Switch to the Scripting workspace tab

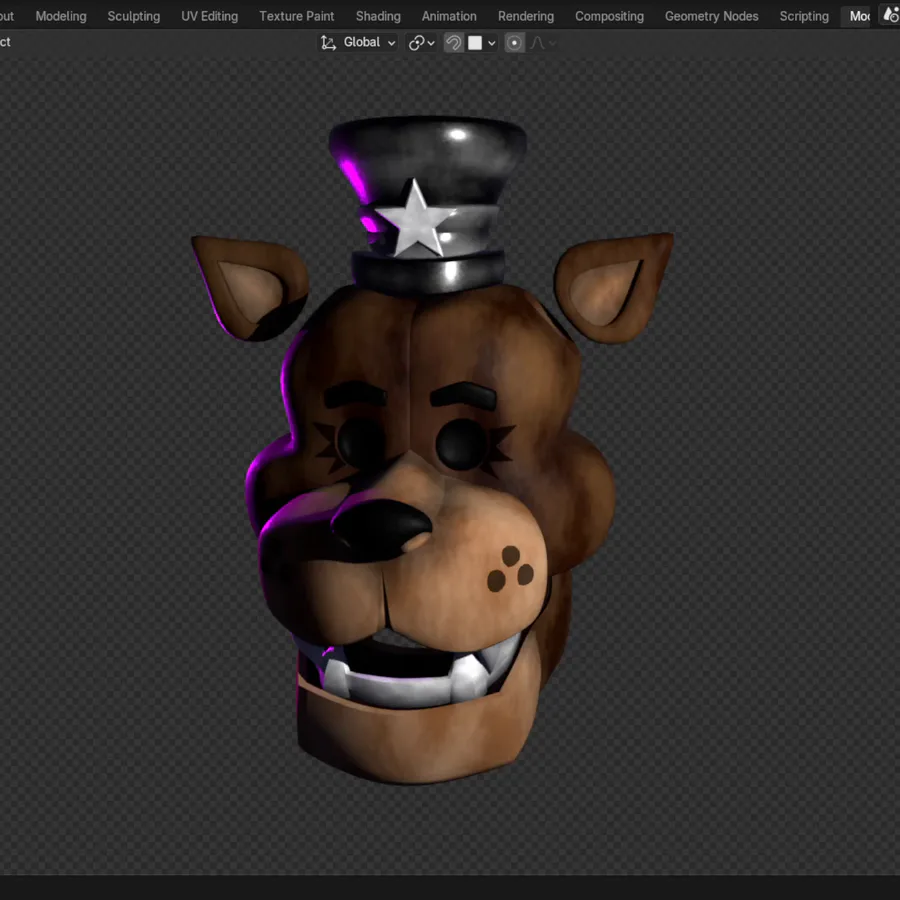point(804,16)
